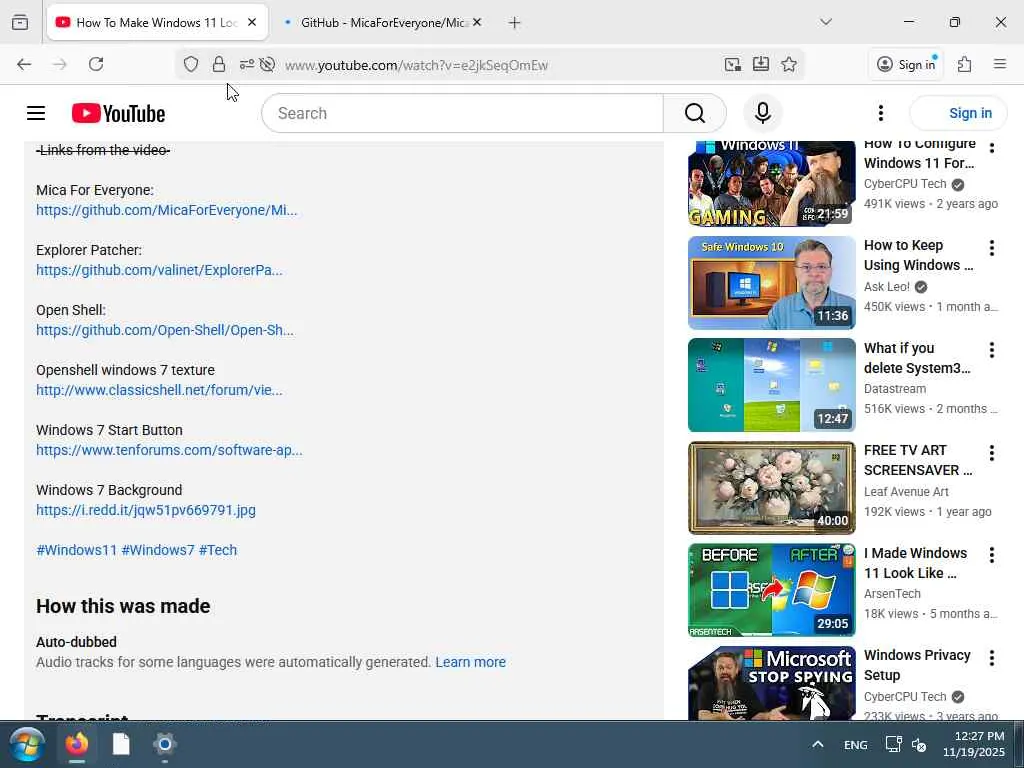Open the settings gear taskbar icon
This screenshot has height=768, width=1024.
pos(165,744)
